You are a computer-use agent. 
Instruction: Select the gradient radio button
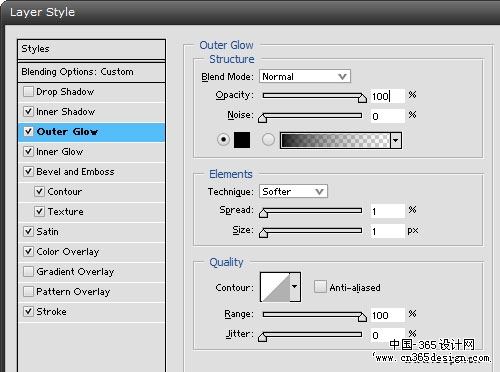[x=268, y=139]
